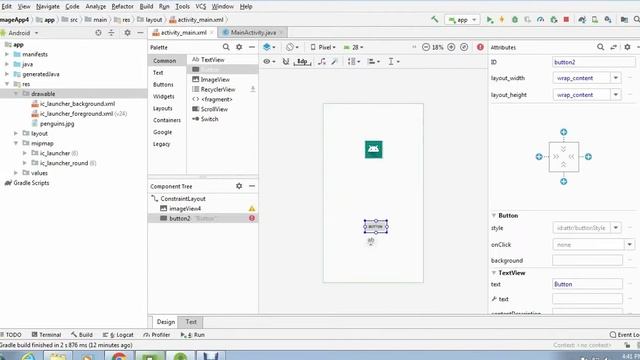Open the layout_width dropdown
Viewport: 640px width, 360px height.
tap(616, 78)
